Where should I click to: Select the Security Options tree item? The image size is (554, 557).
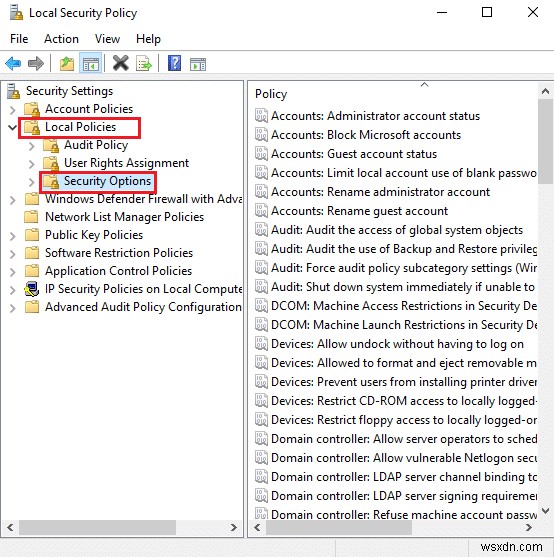point(108,181)
